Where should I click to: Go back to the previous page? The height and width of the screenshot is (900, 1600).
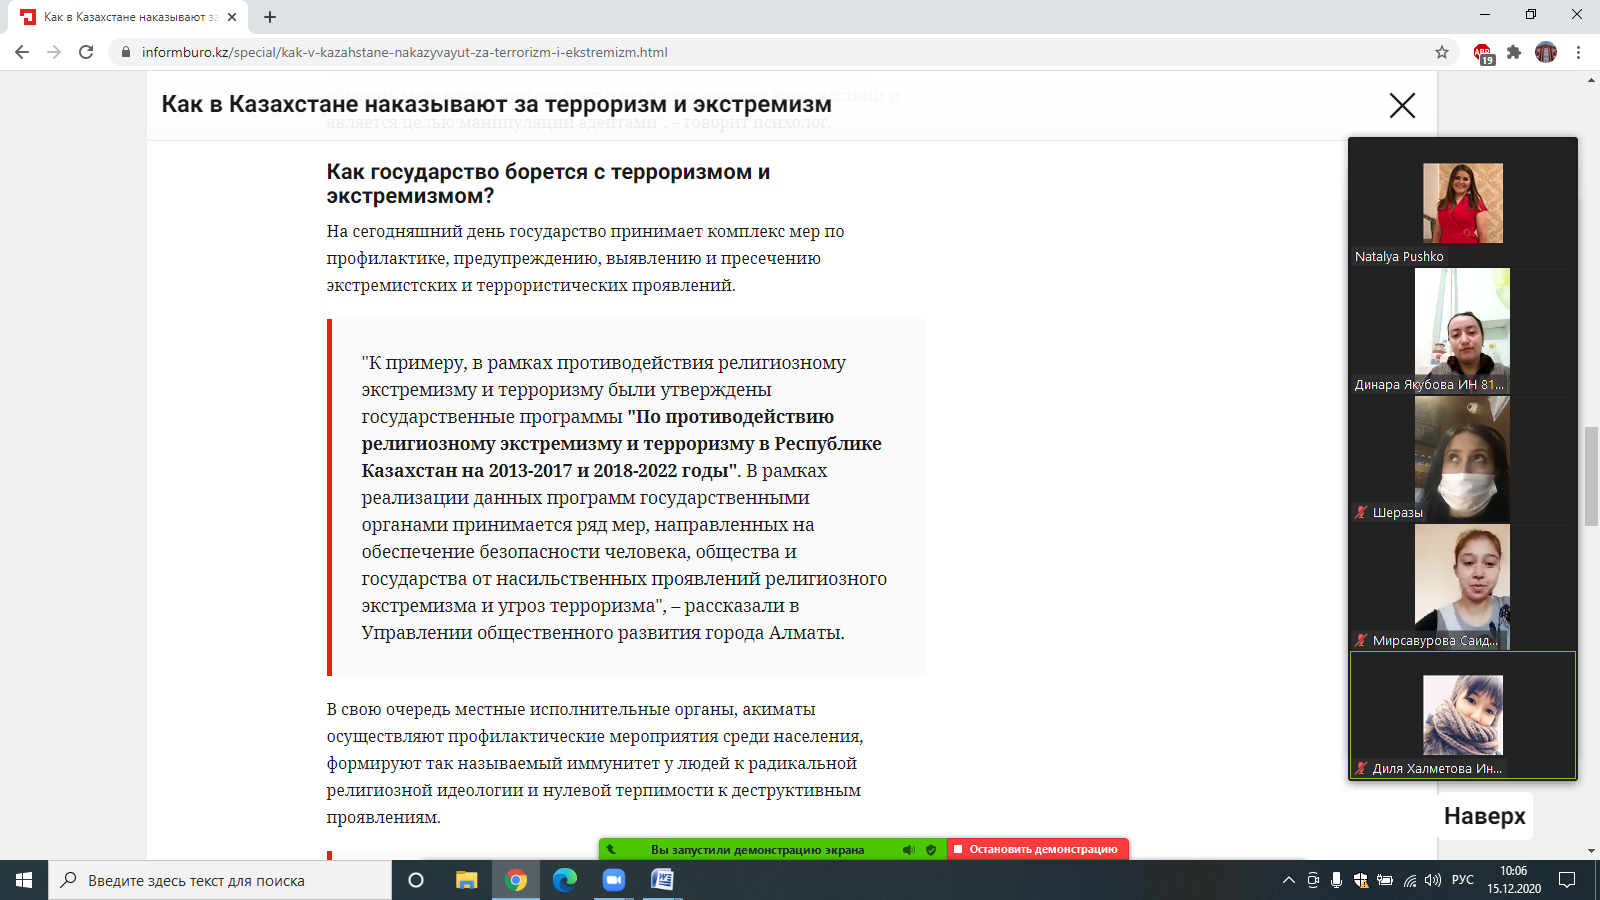pos(22,52)
